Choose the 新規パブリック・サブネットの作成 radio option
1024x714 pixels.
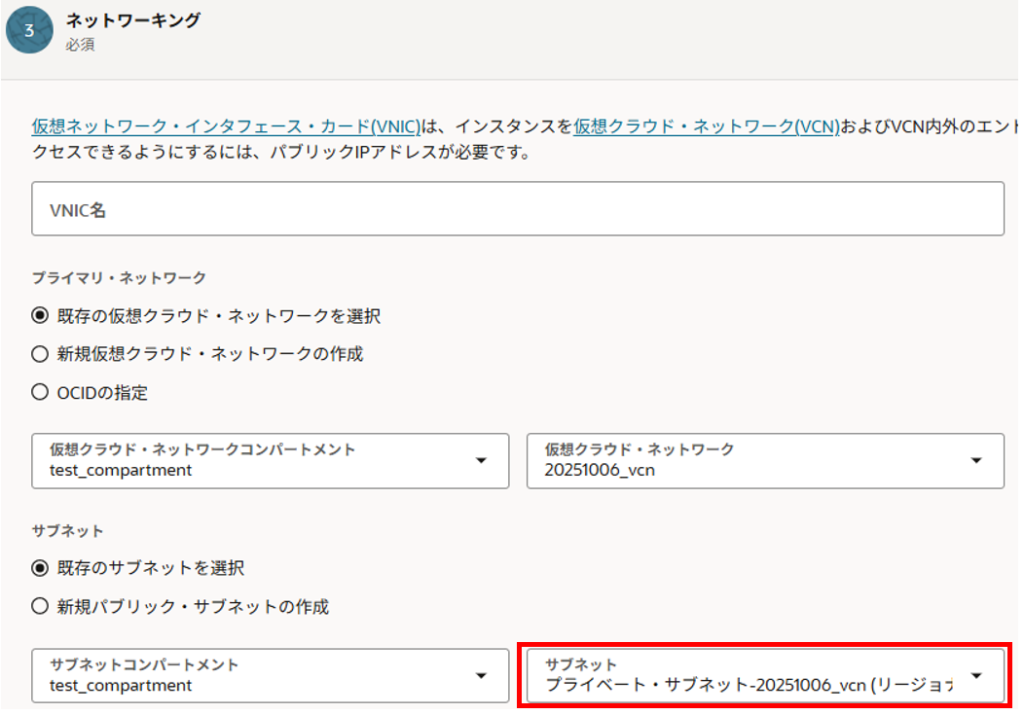click(40, 606)
